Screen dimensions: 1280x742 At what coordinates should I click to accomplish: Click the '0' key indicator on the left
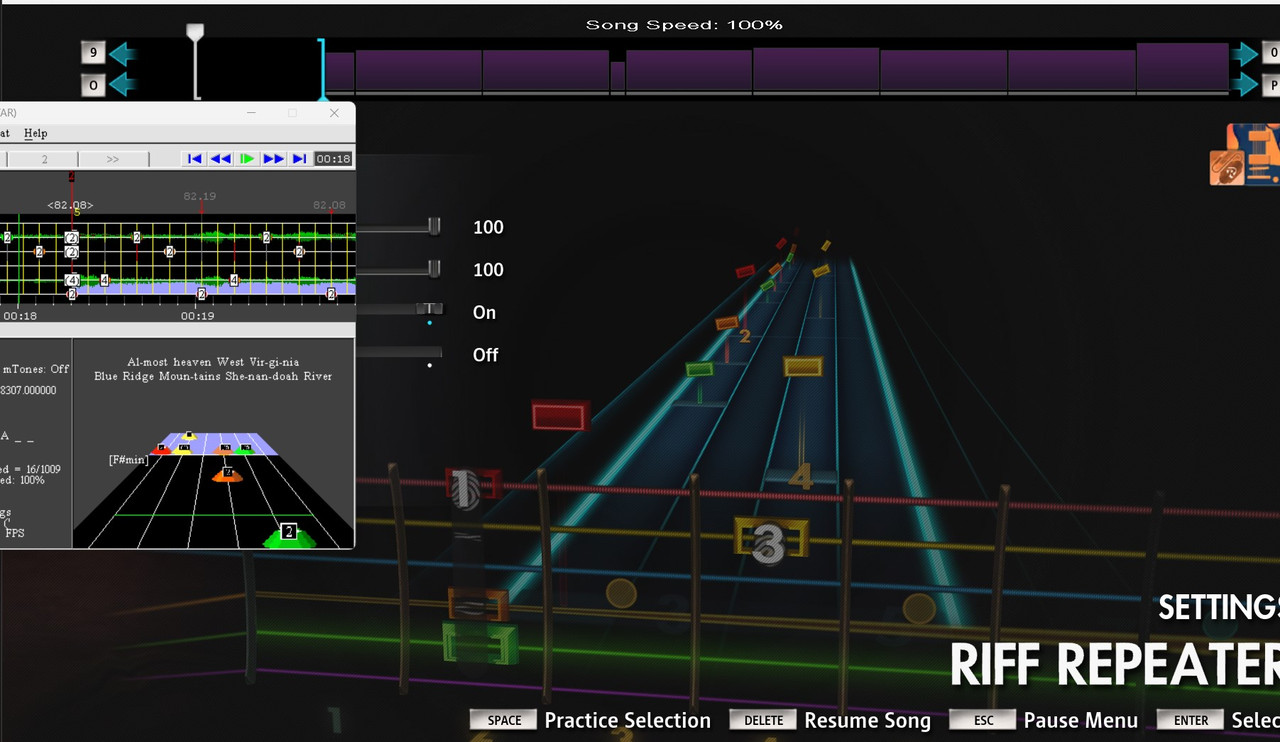coord(93,85)
